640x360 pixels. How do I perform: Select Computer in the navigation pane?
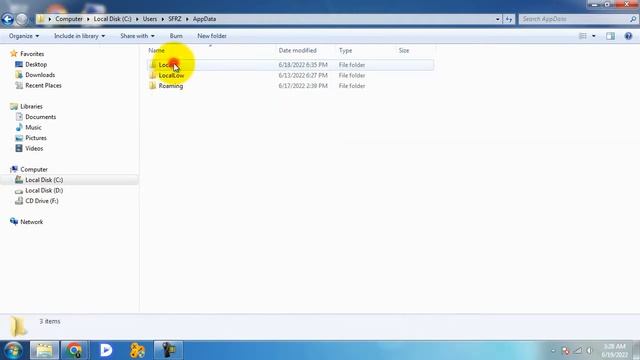point(34,169)
